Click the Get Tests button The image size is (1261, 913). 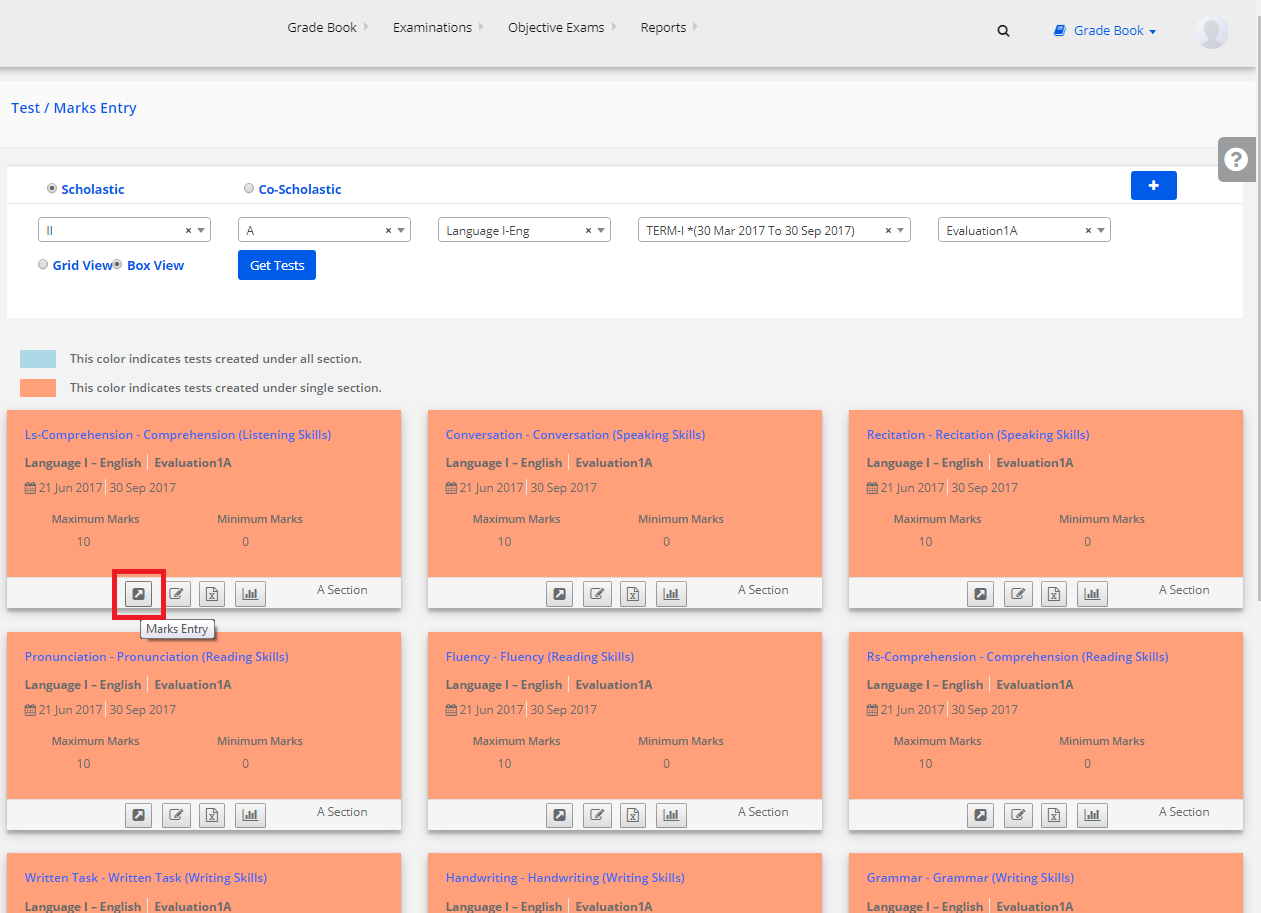tap(276, 265)
